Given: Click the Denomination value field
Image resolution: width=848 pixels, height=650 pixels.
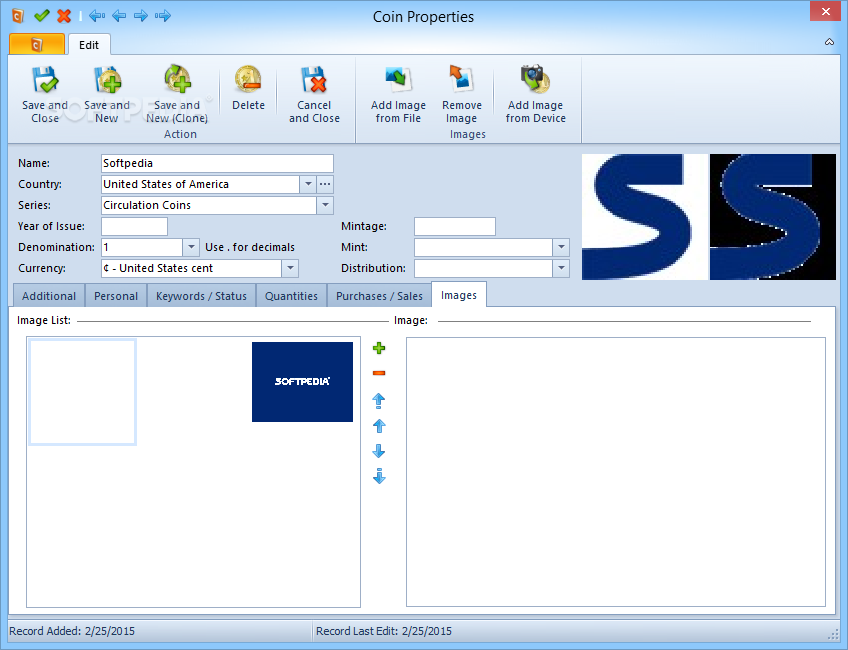Looking at the screenshot, I should [x=142, y=247].
